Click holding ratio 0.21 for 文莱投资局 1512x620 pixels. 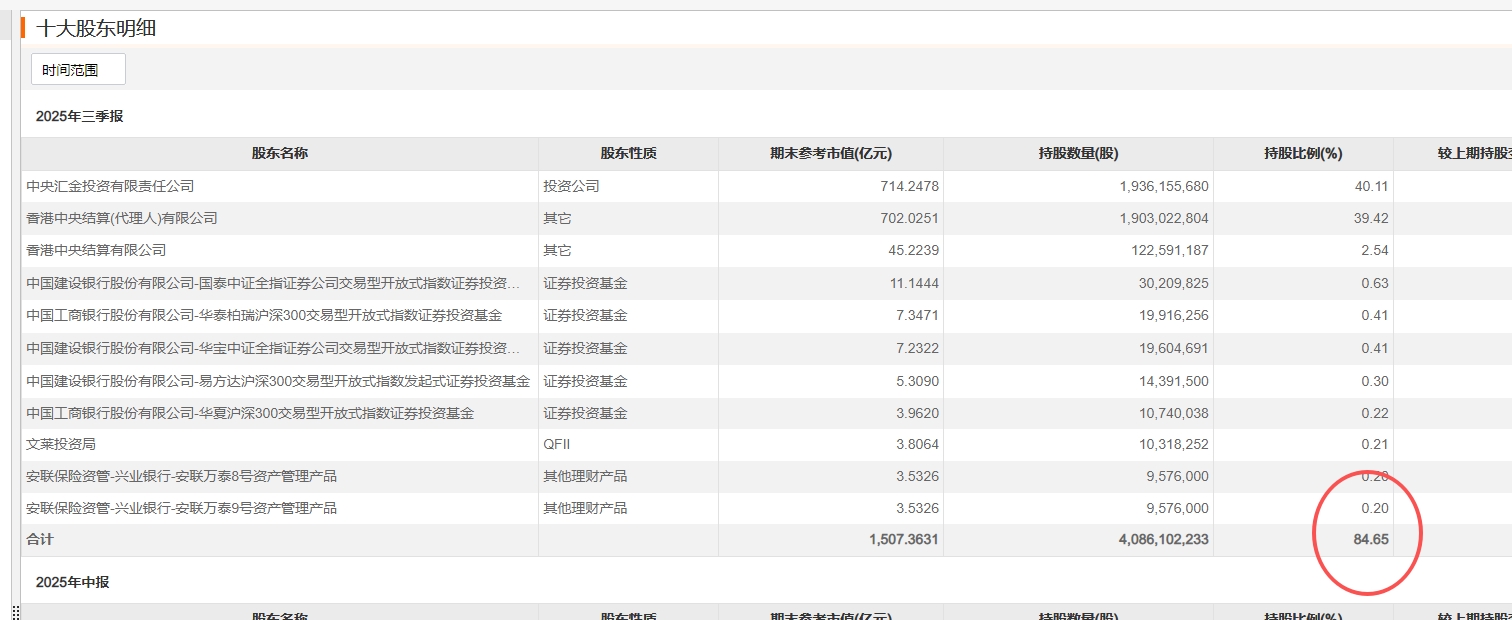tap(1375, 444)
